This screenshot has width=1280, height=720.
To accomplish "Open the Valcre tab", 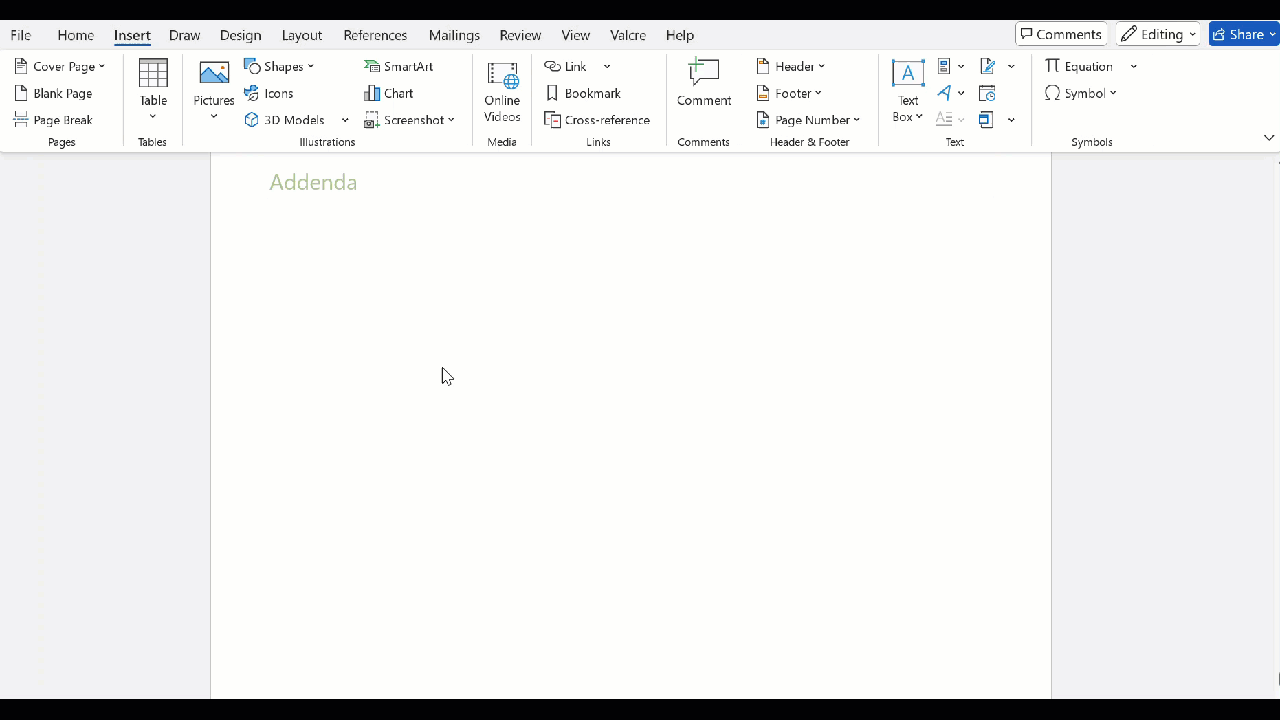I will point(628,35).
